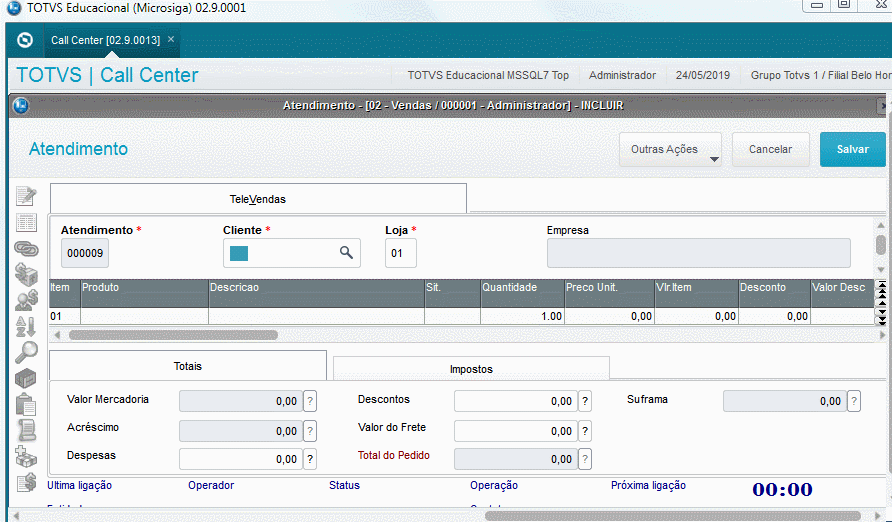Switch to the Impostos tab
This screenshot has height=522, width=892.
(471, 369)
